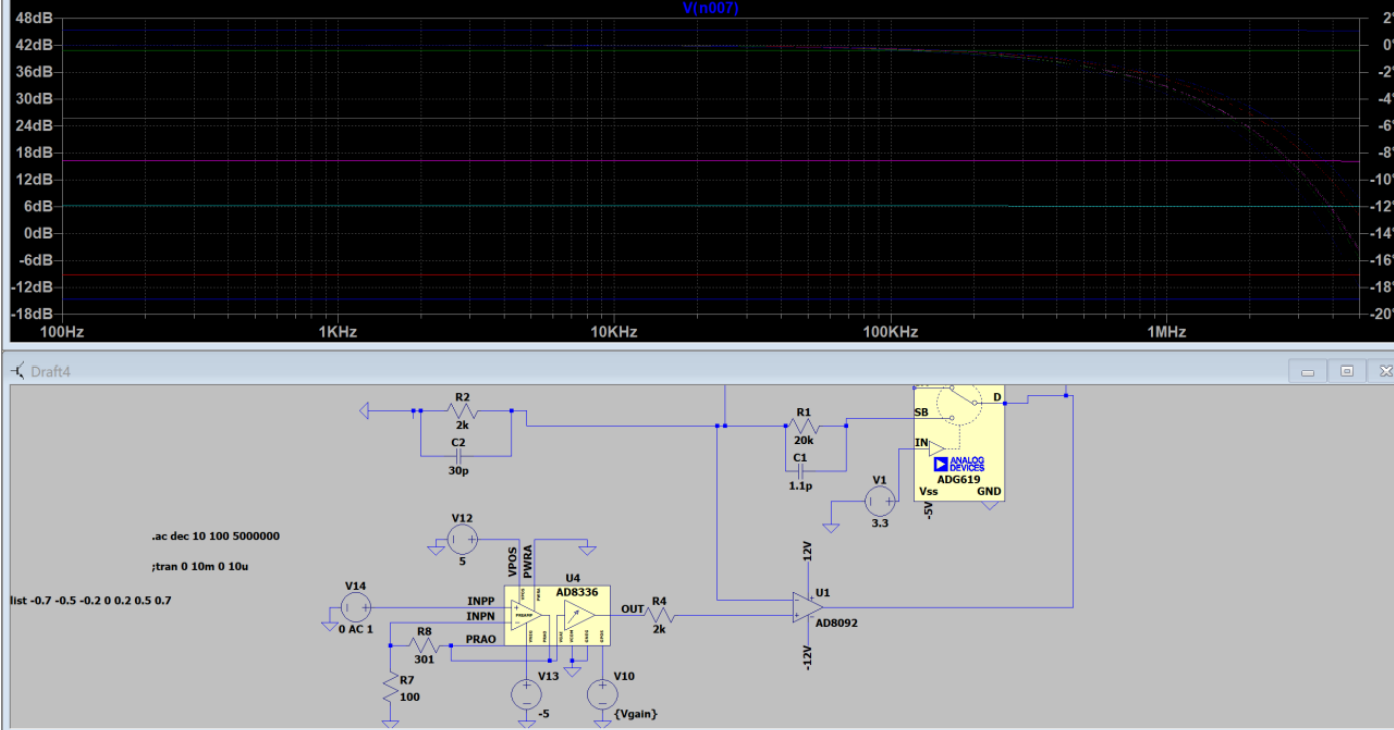1394x730 pixels.
Task: Click the 100Hz frequency axis label
Action: point(60,332)
